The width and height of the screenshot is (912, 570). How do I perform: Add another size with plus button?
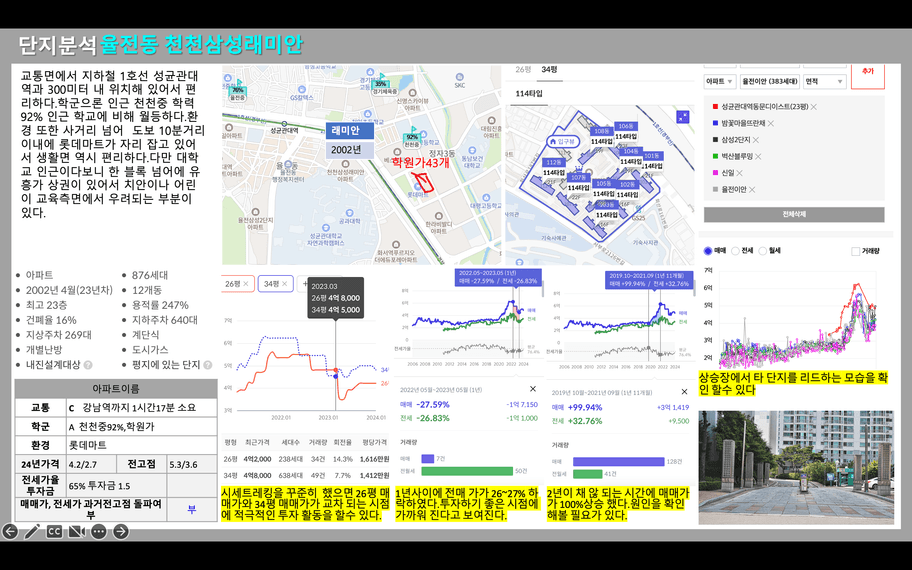point(303,284)
